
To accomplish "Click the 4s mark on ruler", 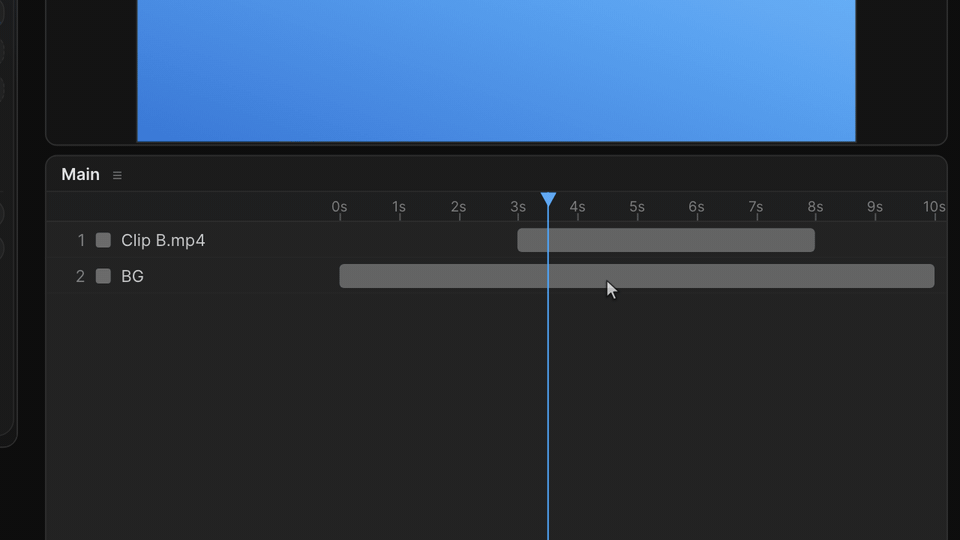I will coord(577,207).
